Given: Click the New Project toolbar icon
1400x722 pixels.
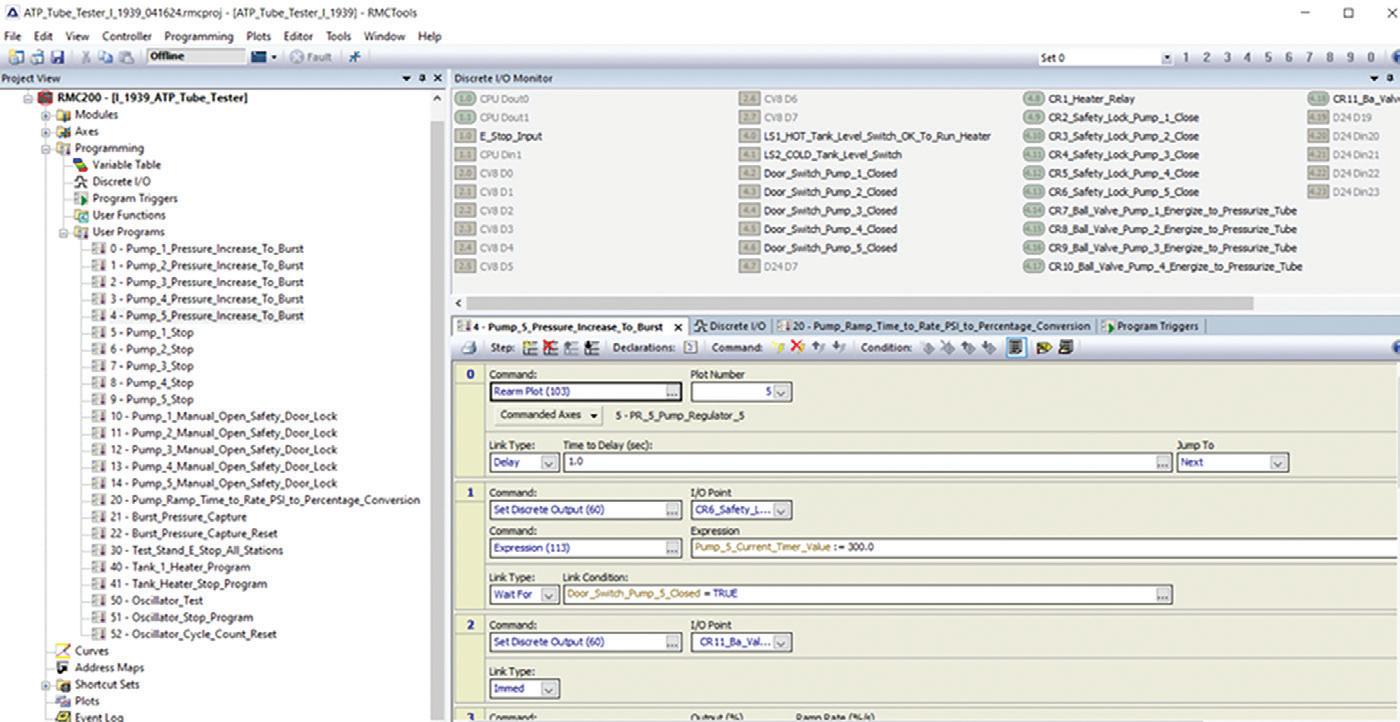Looking at the screenshot, I should coord(17,57).
